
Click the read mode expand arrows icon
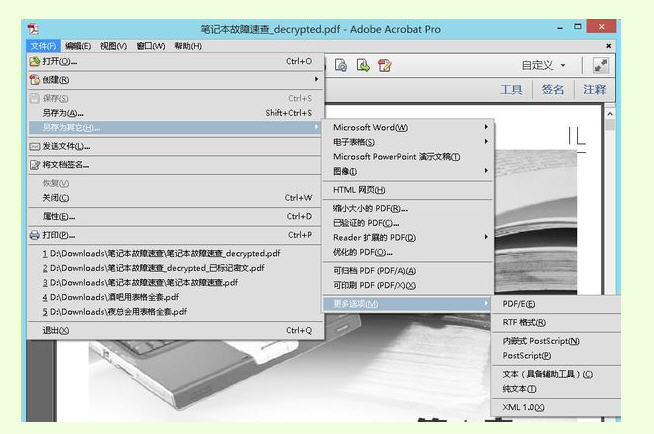[601, 65]
